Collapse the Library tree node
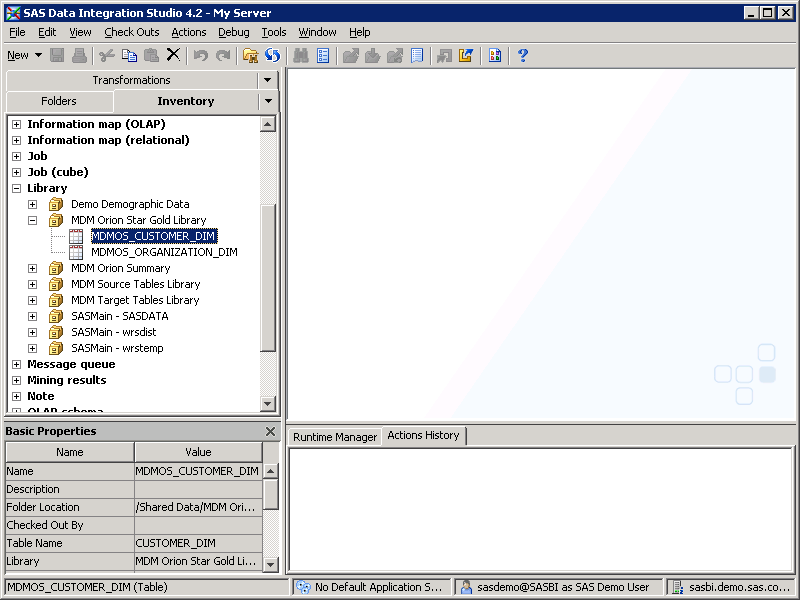800x600 pixels. pos(15,187)
